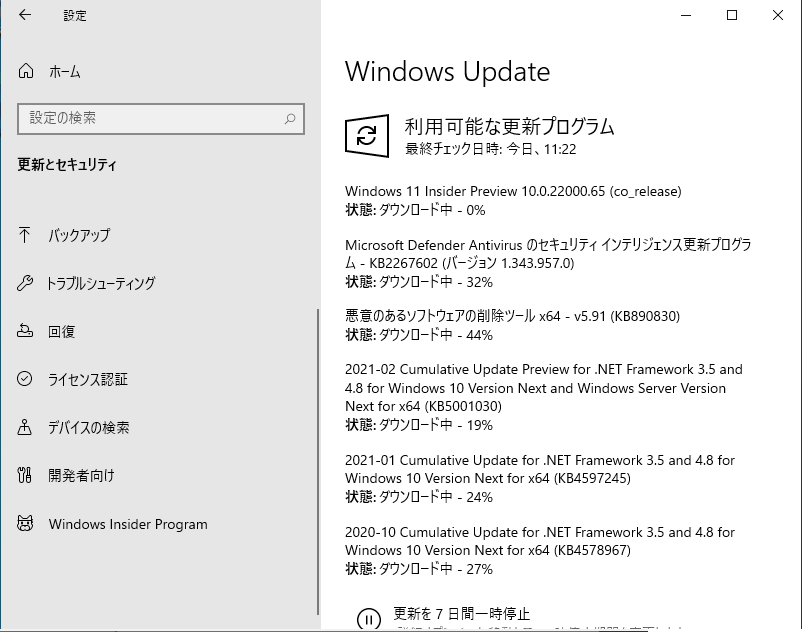The image size is (802, 632).
Task: Click the Find my device icon
Action: click(25, 427)
